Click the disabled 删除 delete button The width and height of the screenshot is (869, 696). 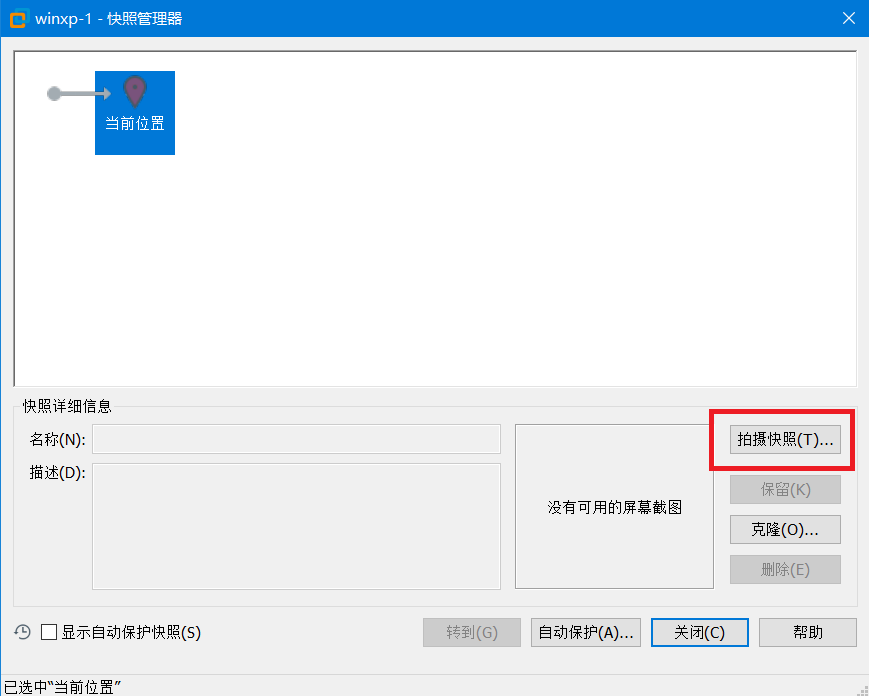[785, 569]
